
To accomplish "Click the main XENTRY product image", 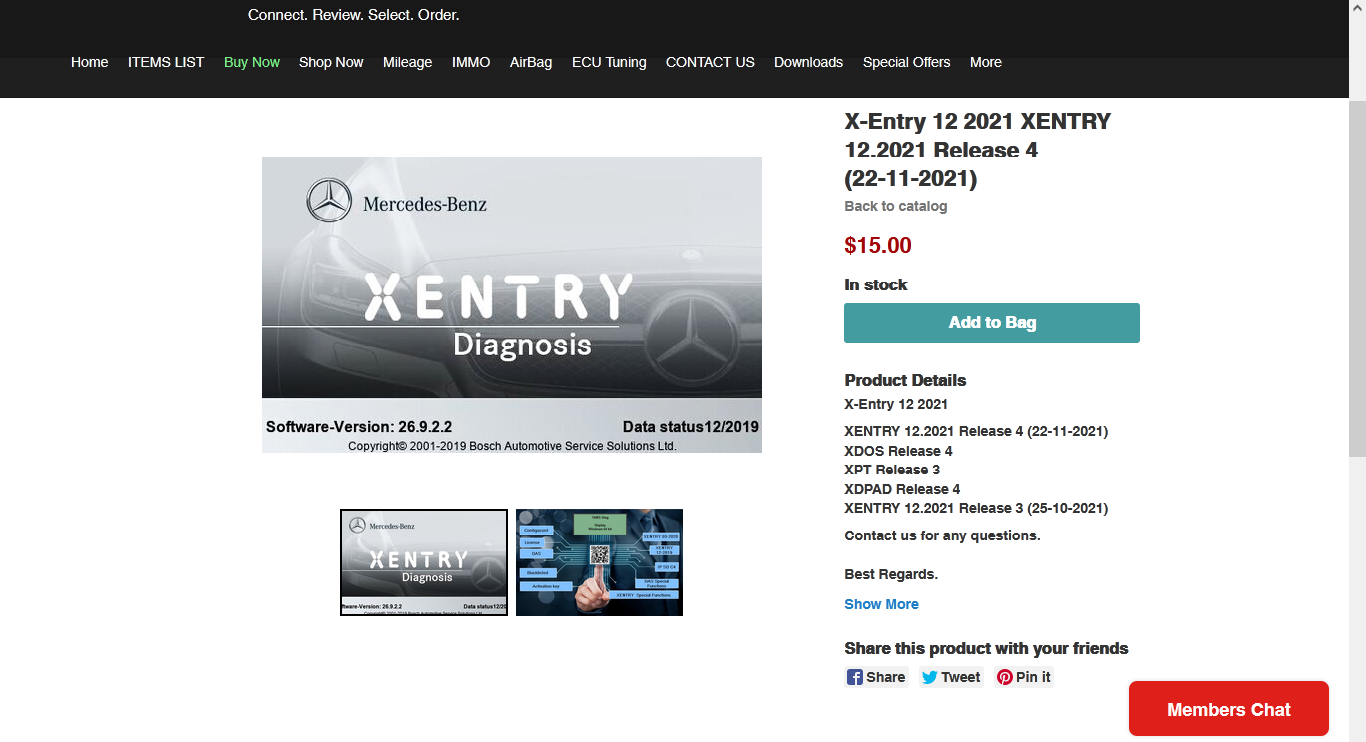I will [x=511, y=305].
